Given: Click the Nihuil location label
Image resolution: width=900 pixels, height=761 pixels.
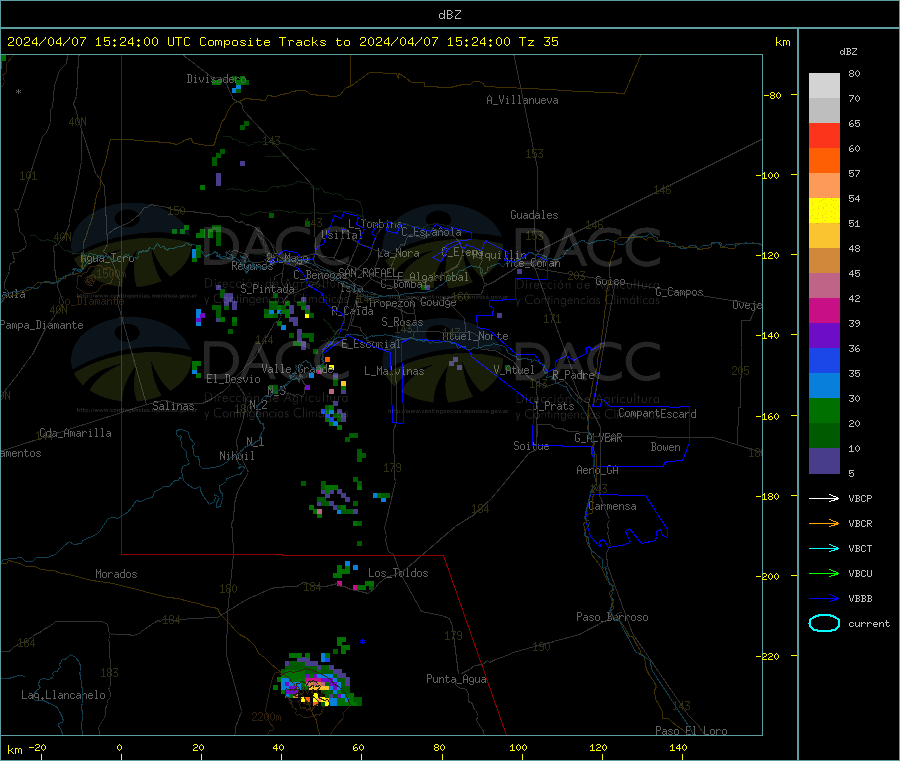Looking at the screenshot, I should (x=236, y=456).
